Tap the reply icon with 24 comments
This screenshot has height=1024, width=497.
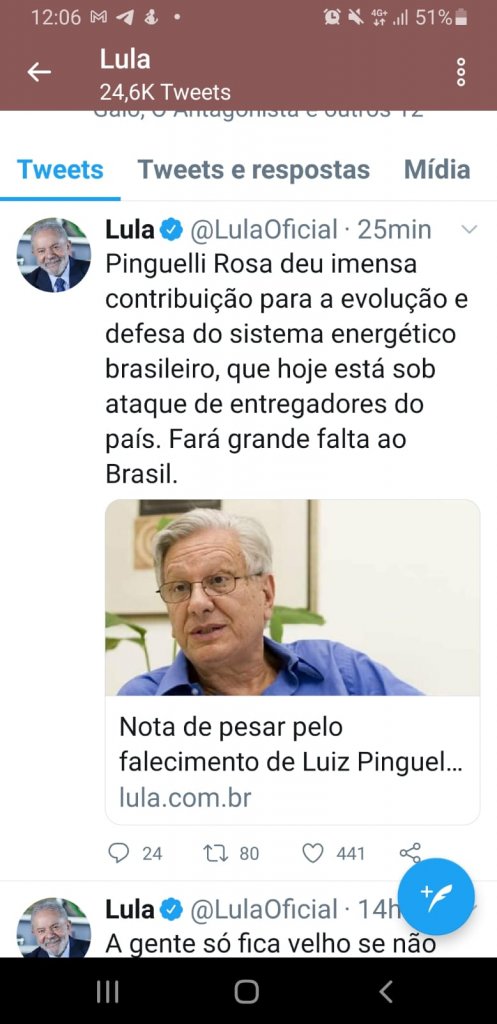(118, 853)
